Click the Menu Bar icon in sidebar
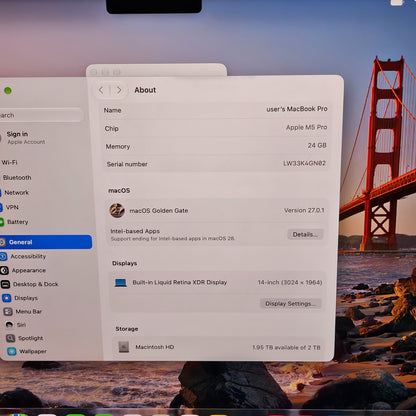This screenshot has width=416, height=416. click(x=8, y=312)
